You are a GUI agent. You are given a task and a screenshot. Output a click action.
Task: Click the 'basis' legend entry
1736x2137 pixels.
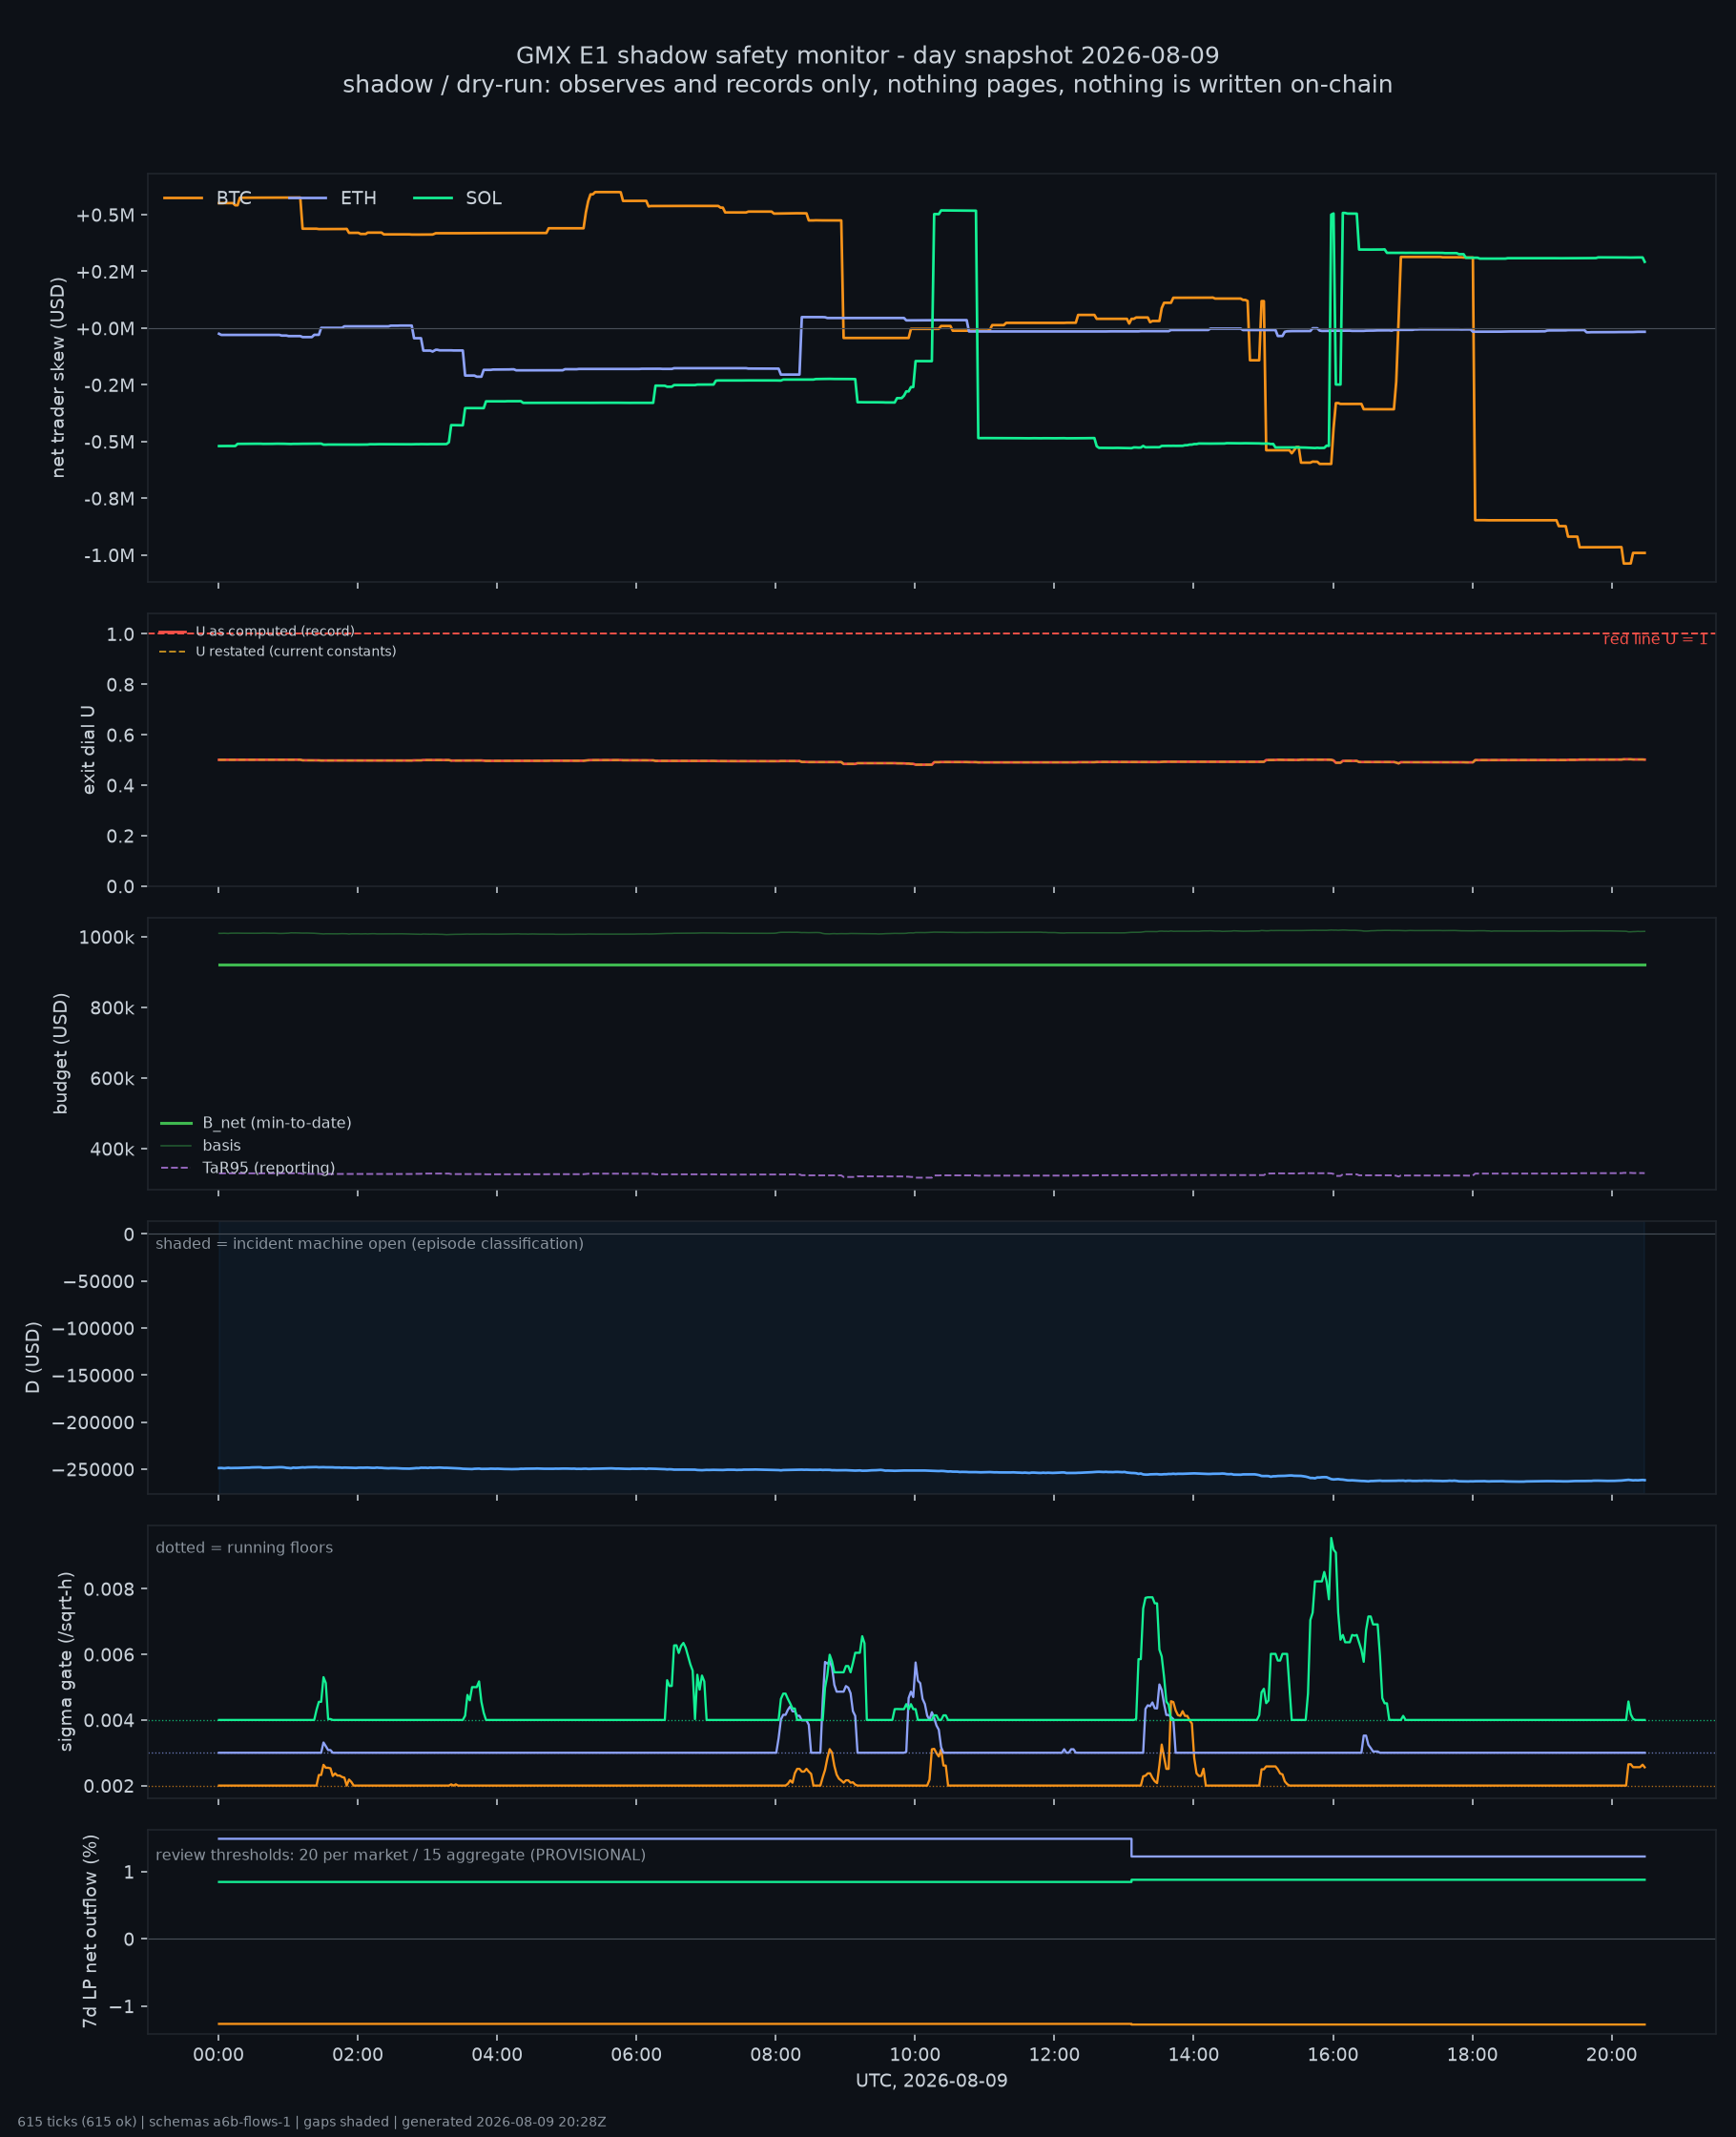(x=200, y=1146)
